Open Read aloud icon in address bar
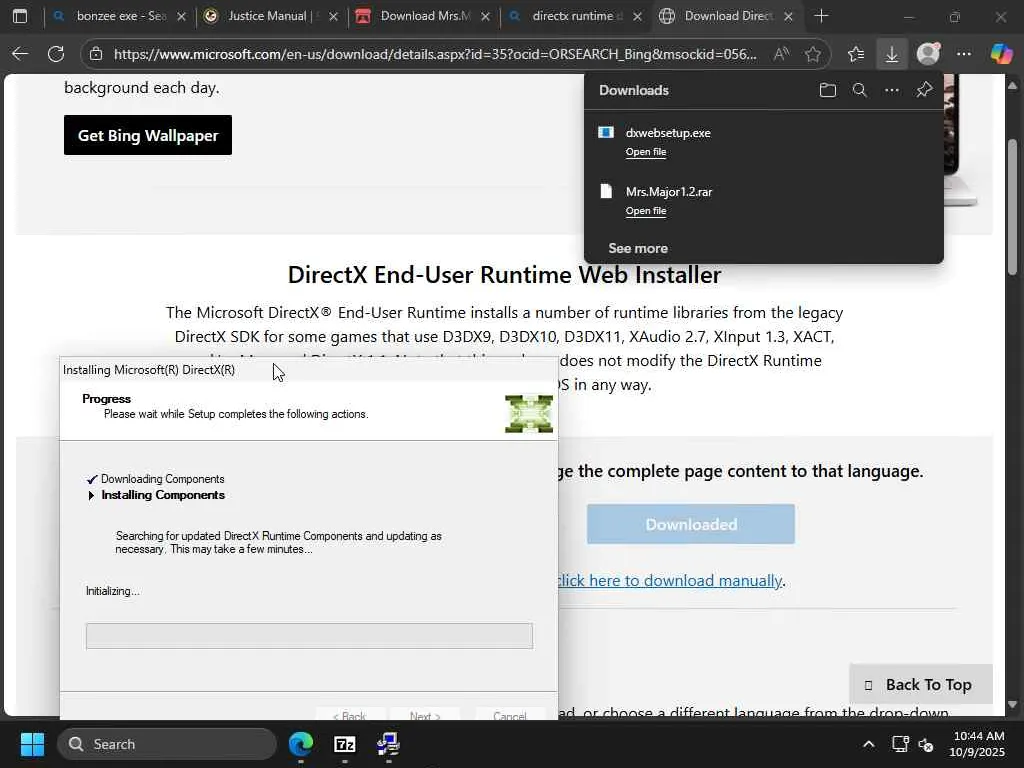1024x768 pixels. (781, 54)
